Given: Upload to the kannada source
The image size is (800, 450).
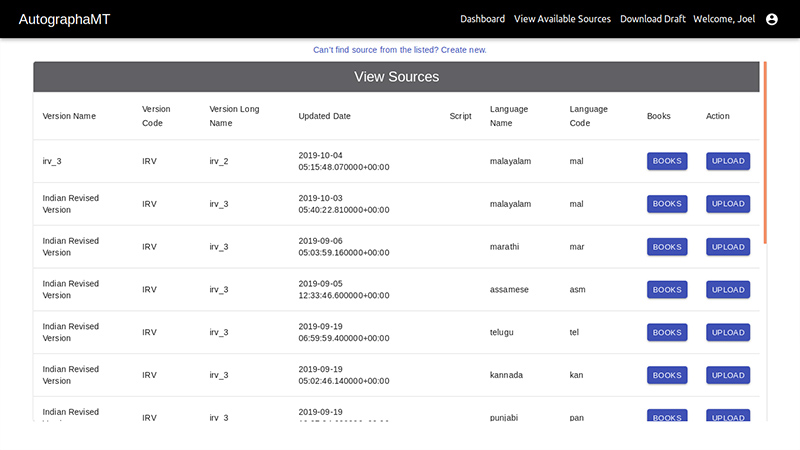Looking at the screenshot, I should click(x=728, y=375).
